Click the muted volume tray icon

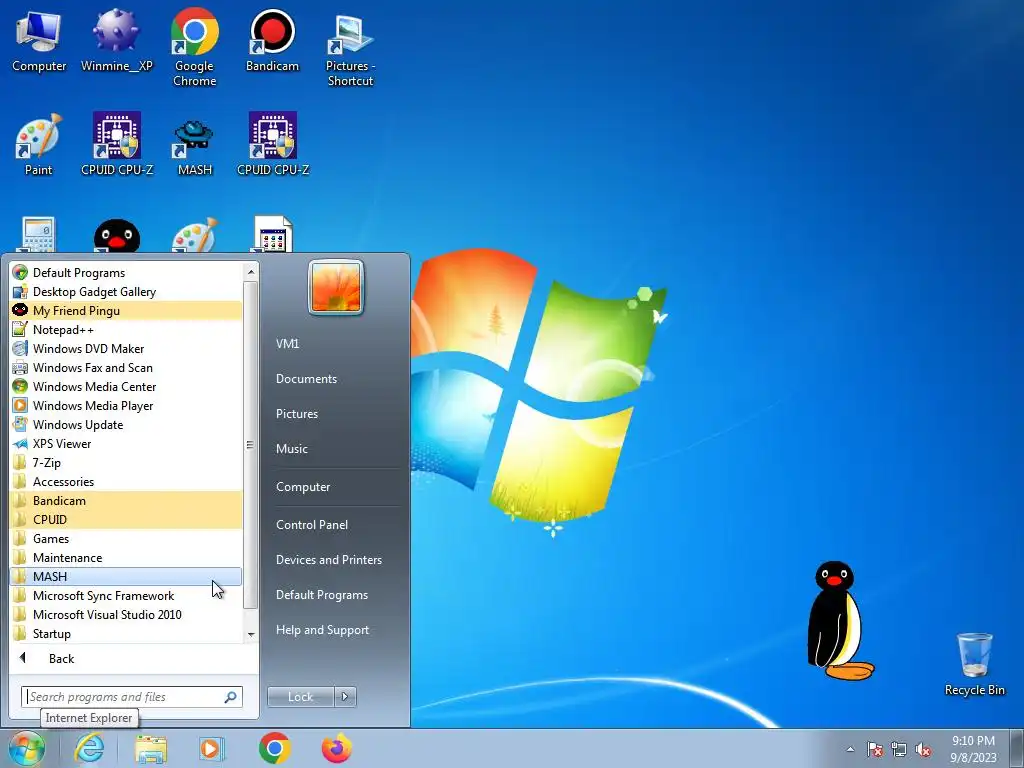coord(923,749)
